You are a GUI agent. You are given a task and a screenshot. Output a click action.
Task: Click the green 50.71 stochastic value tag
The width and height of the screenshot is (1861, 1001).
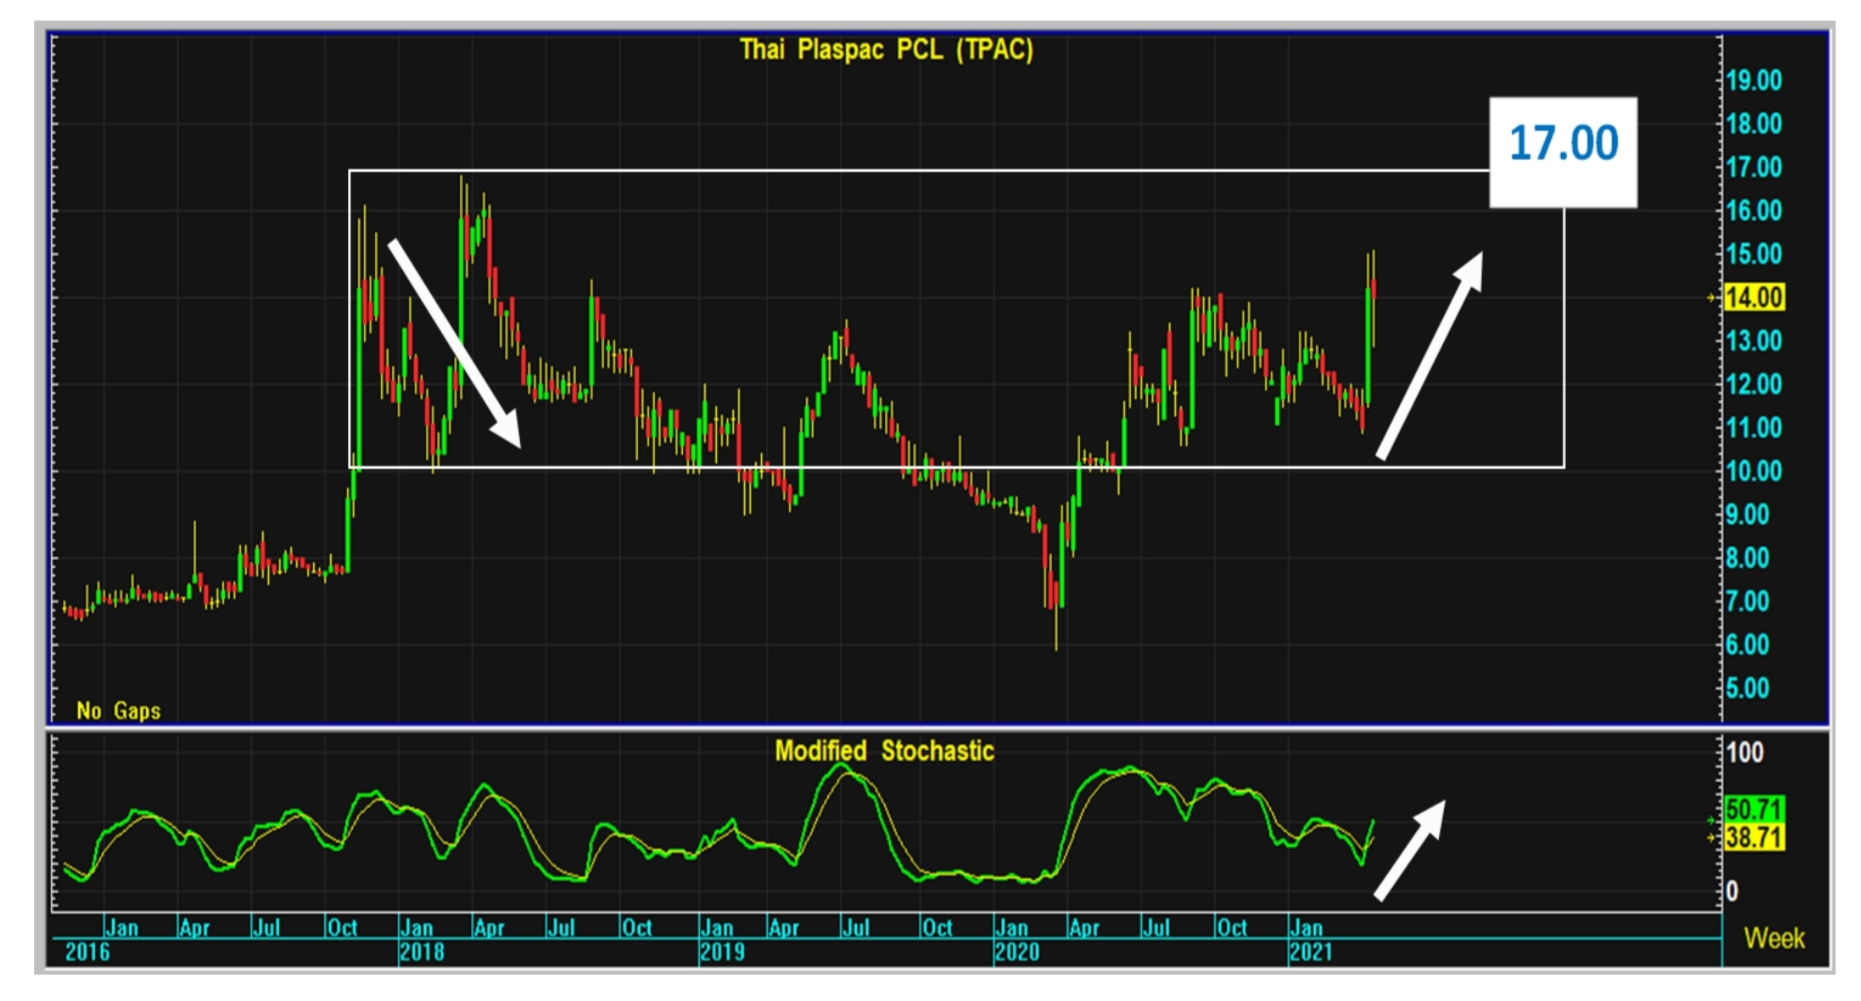(1754, 809)
